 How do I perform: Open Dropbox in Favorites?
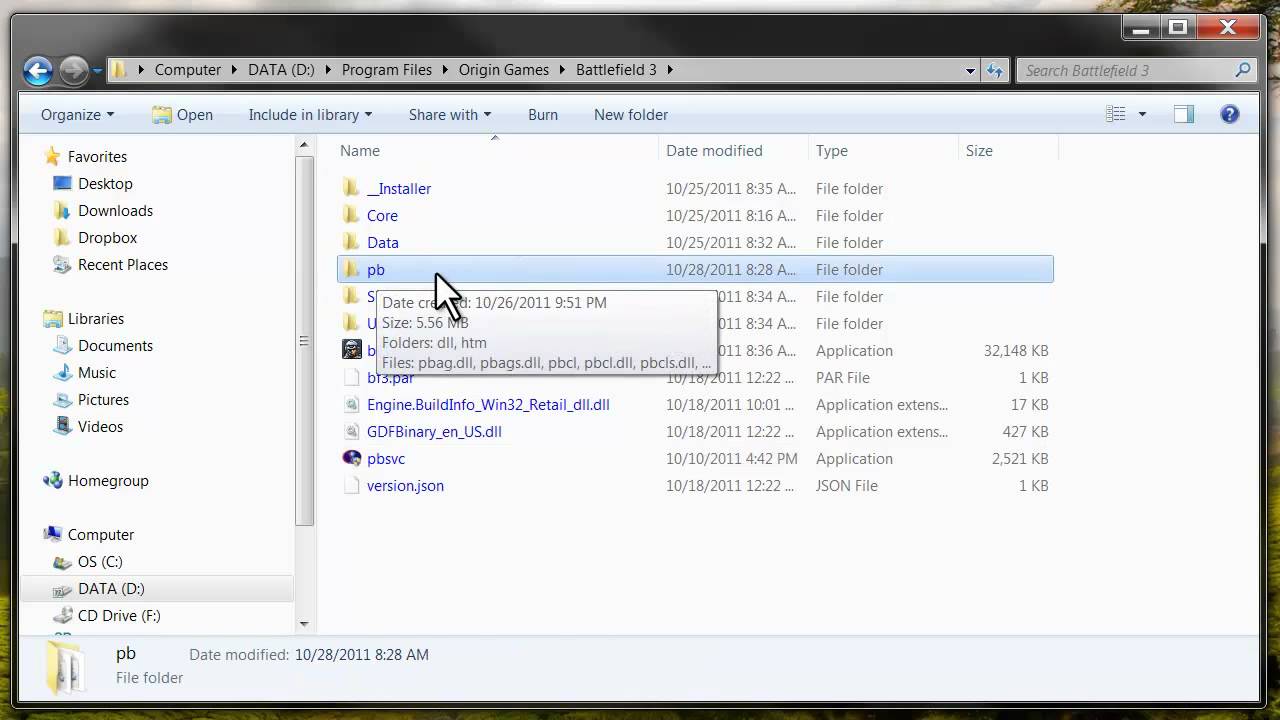[x=107, y=238]
